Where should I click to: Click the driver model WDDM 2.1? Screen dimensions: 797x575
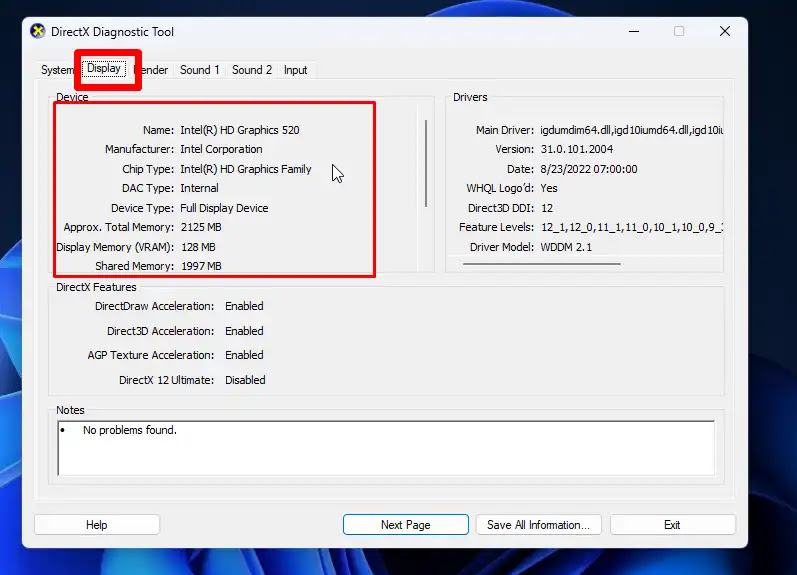pos(566,247)
